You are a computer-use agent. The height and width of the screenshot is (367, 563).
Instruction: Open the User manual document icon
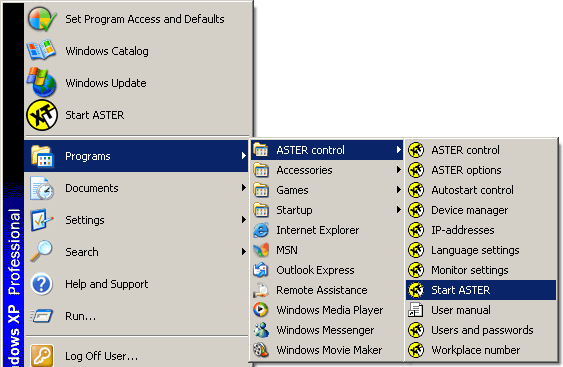point(416,310)
